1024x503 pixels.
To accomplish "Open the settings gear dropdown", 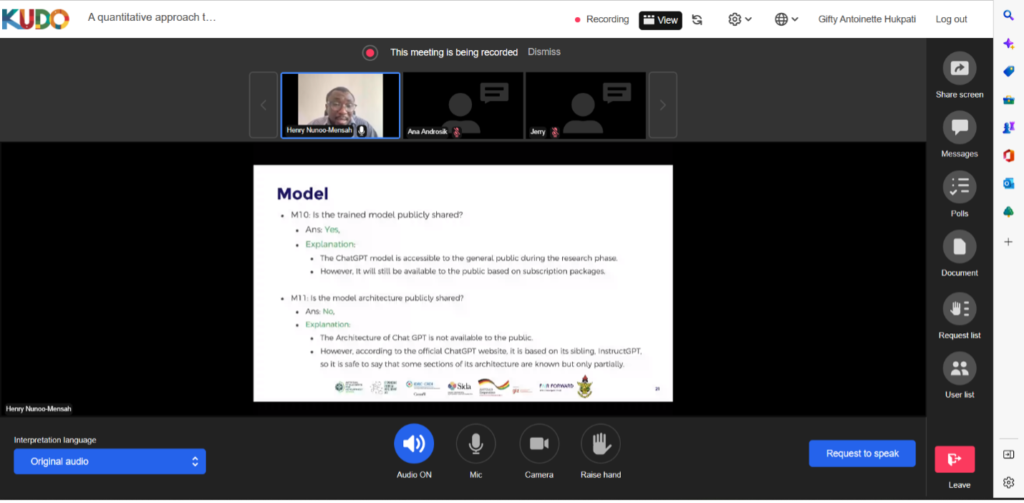I will [x=740, y=19].
